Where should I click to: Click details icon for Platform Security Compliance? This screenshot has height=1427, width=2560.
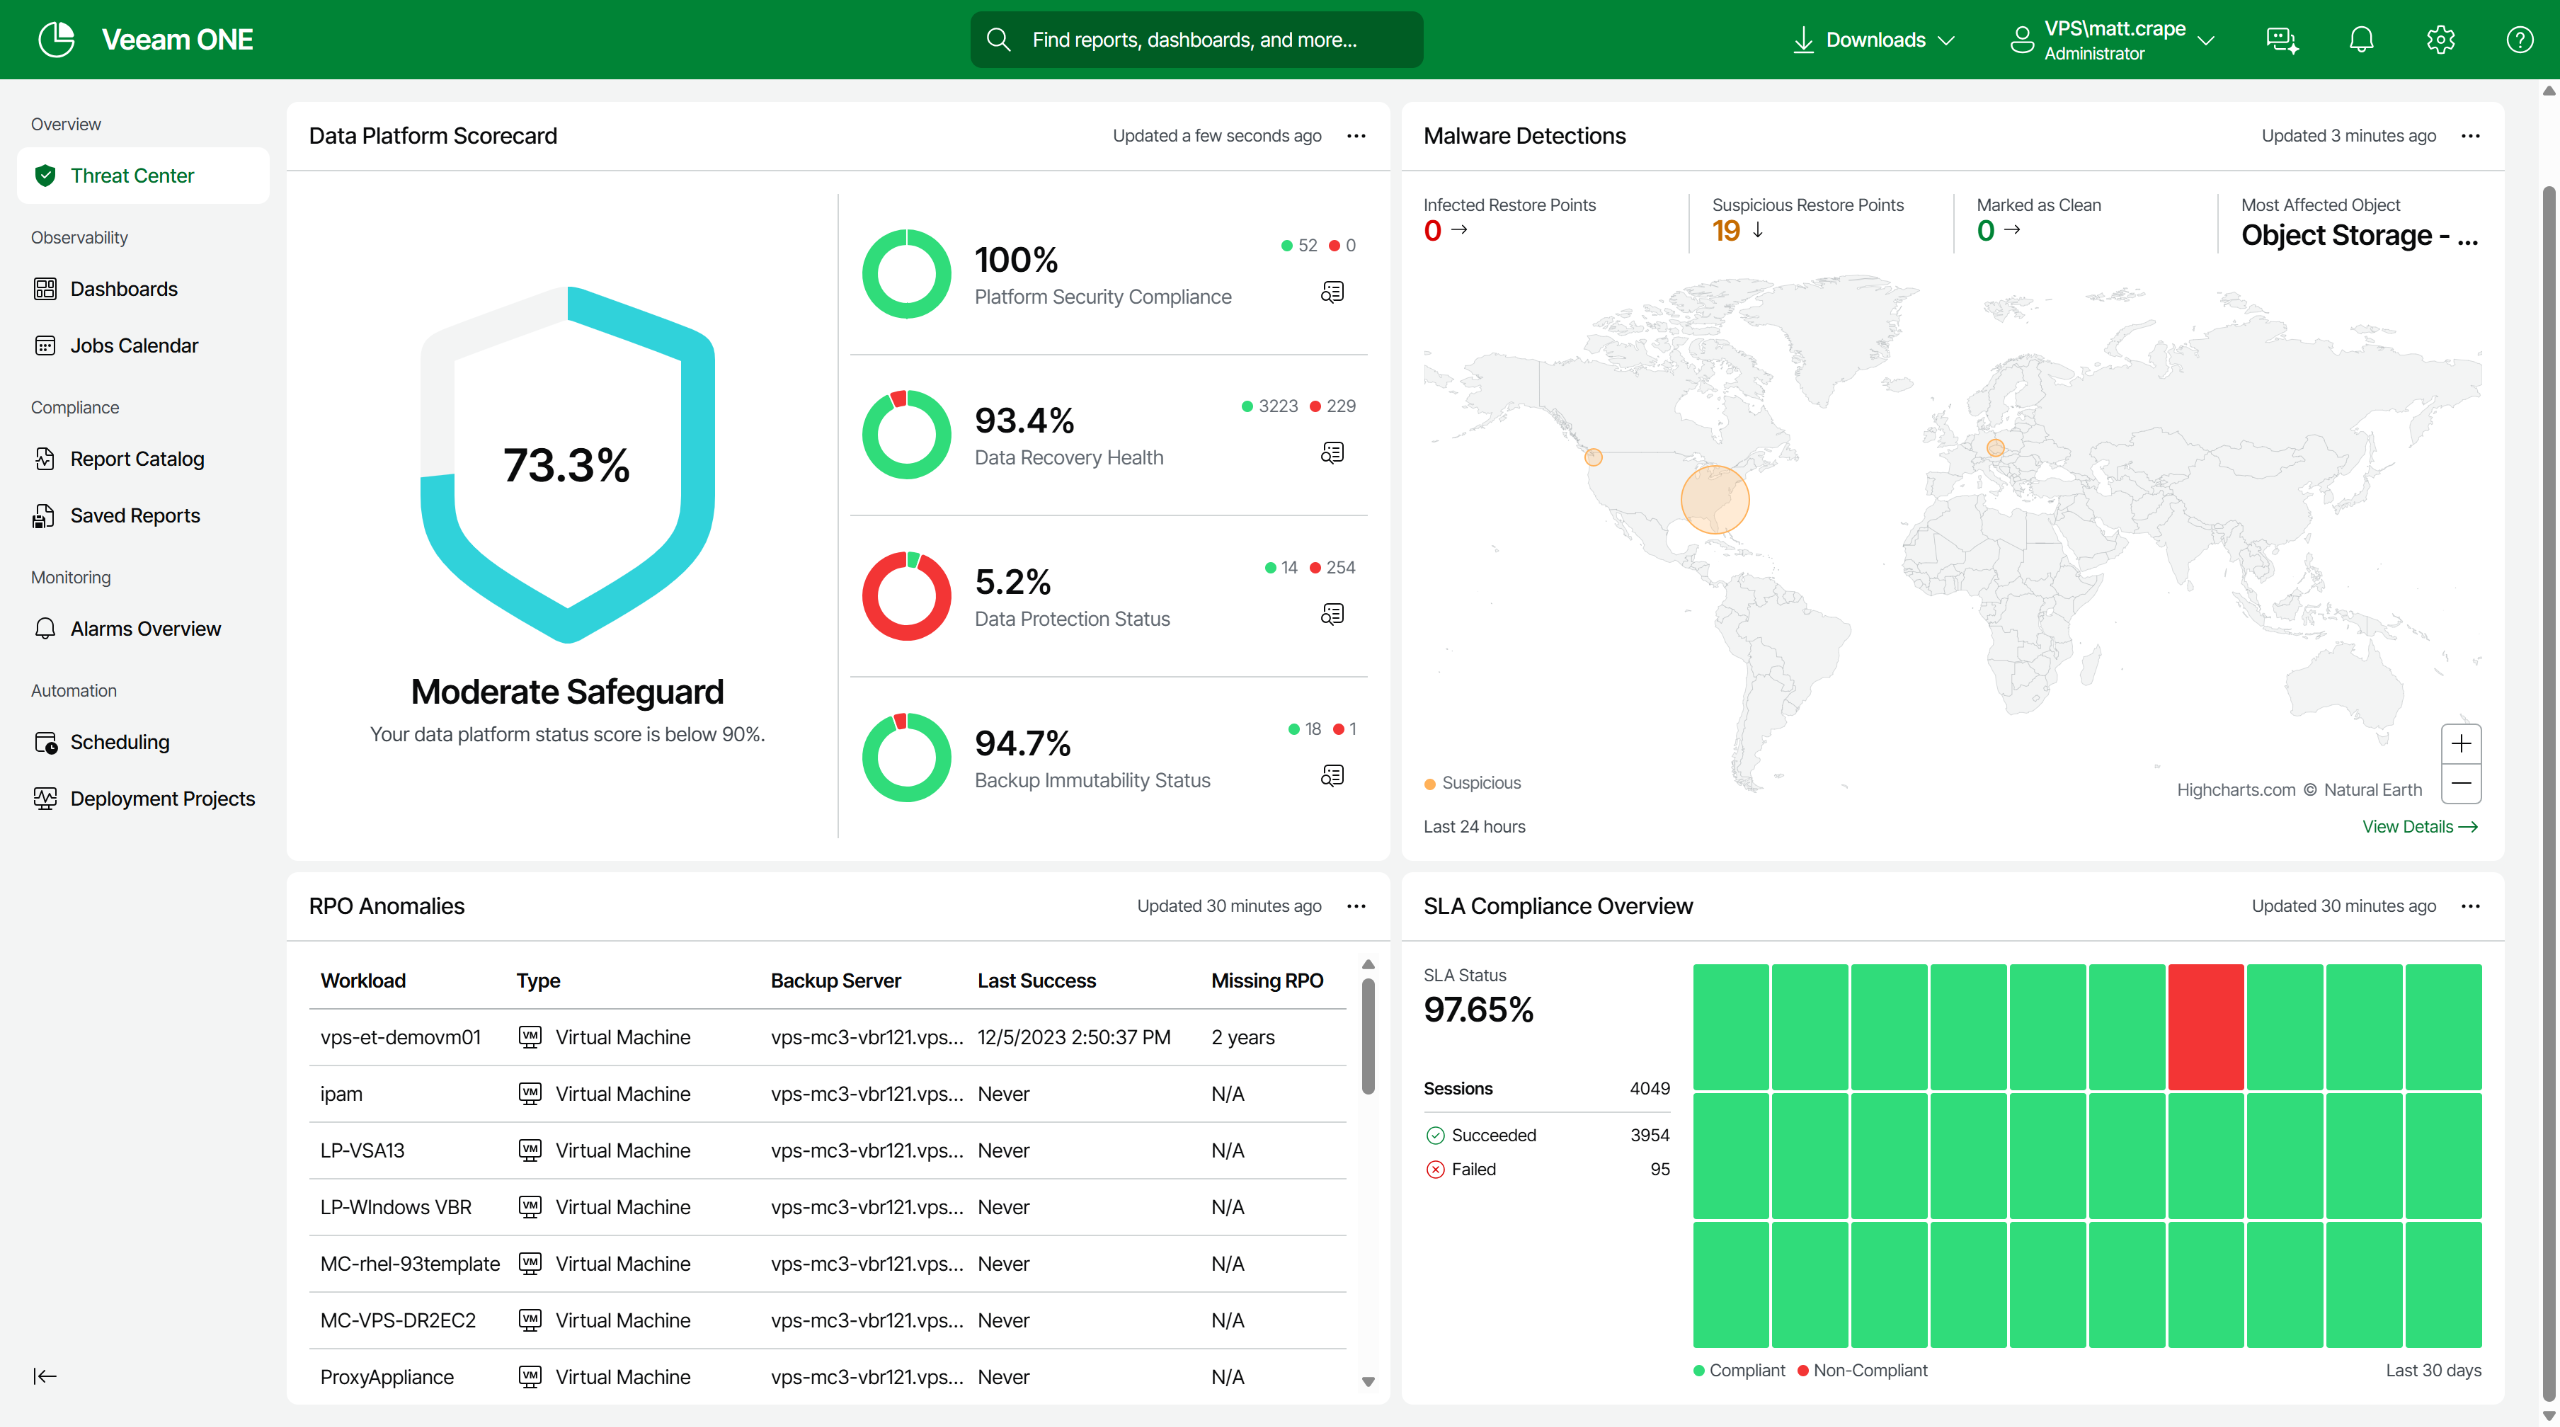pyautogui.click(x=1332, y=292)
